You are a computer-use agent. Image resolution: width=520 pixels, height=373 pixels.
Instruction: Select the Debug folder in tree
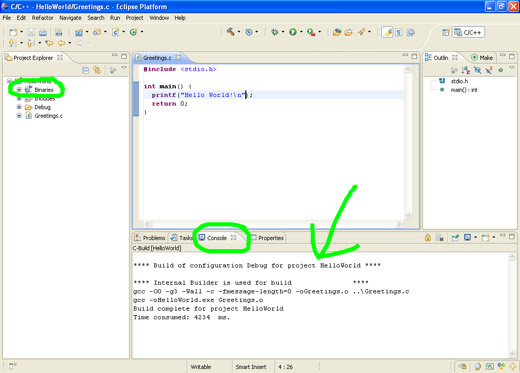(x=42, y=107)
